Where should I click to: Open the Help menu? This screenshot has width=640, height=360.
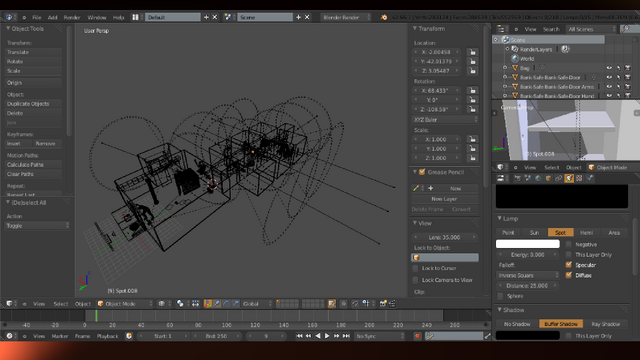118,17
